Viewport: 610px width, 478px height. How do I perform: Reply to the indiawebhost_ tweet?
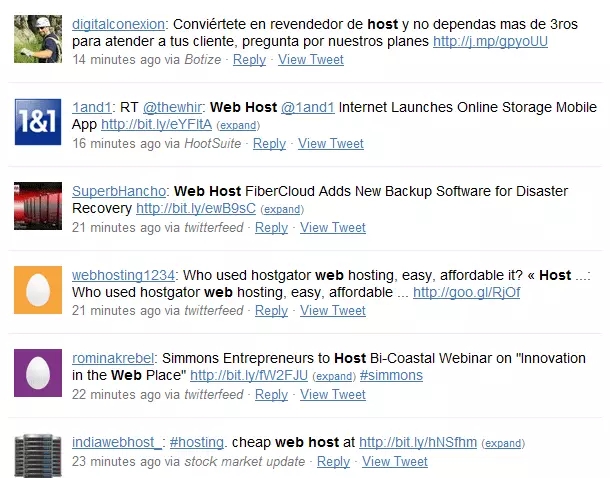coord(333,461)
